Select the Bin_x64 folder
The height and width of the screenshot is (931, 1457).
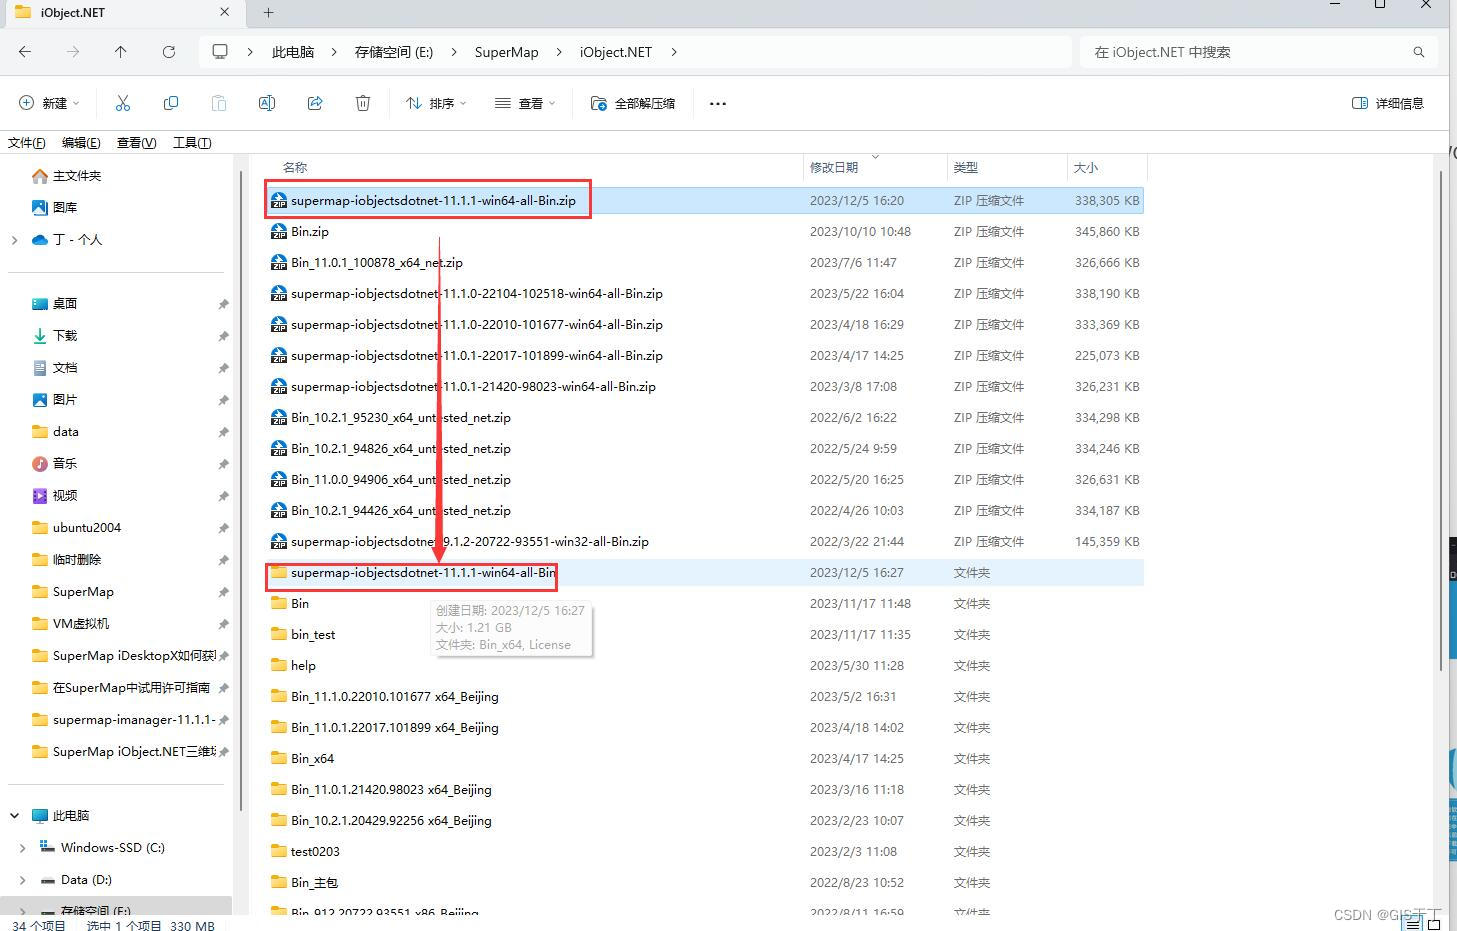click(x=312, y=758)
